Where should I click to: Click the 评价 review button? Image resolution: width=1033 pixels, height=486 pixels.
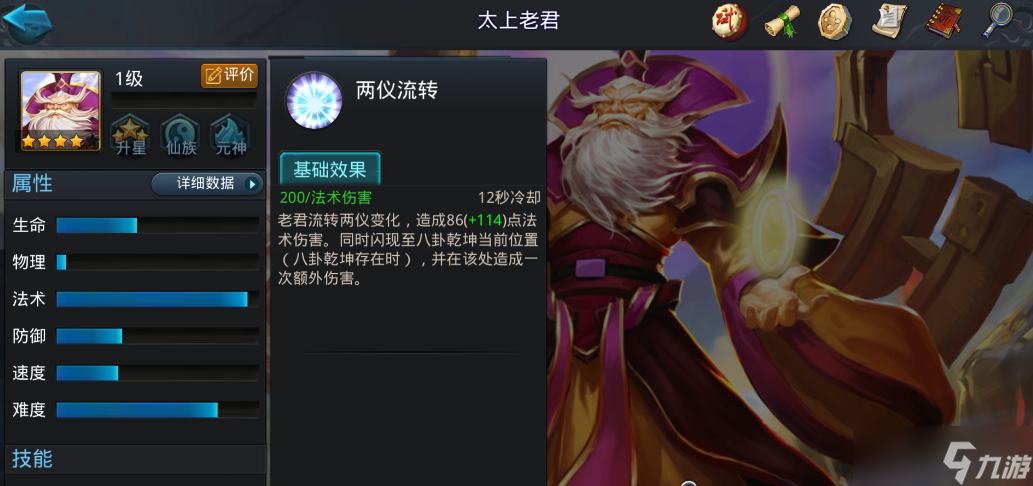[229, 75]
